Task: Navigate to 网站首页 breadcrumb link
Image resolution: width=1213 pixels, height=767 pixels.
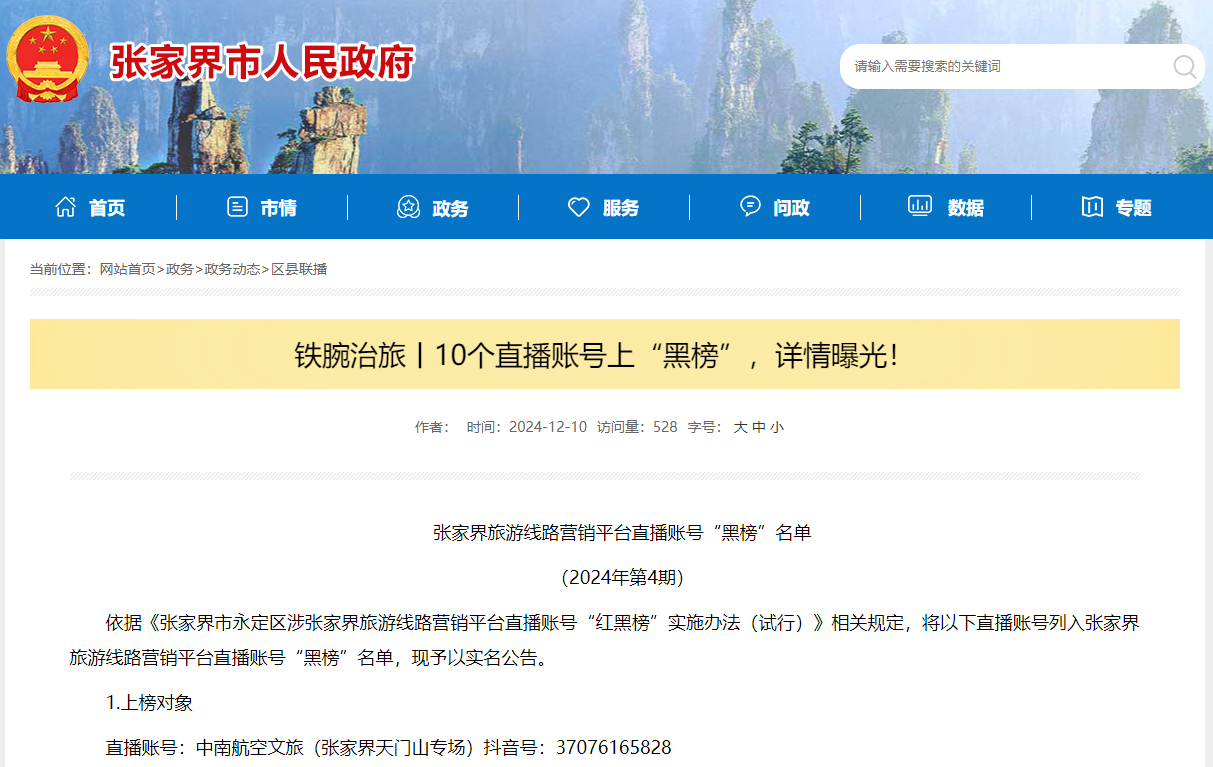Action: point(129,269)
